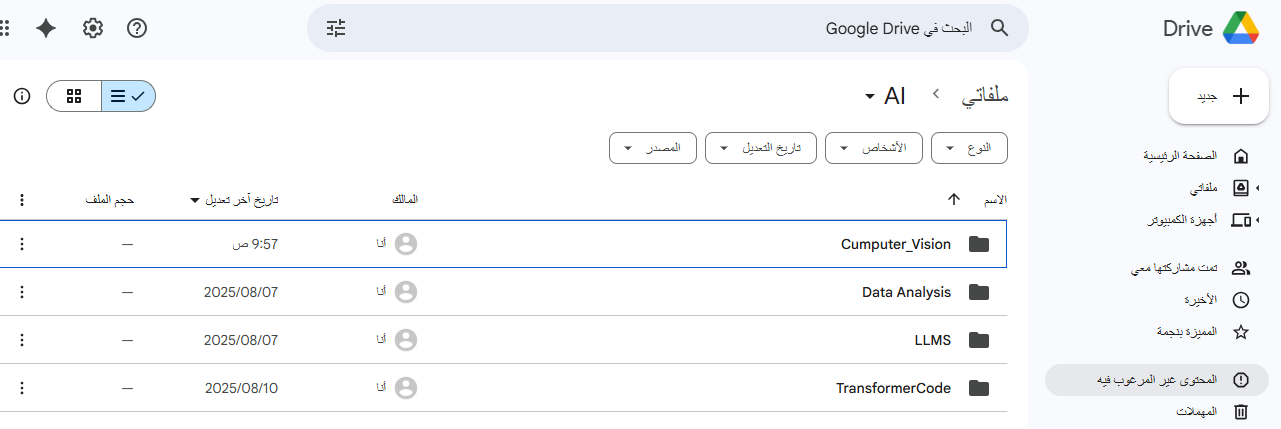
Task: Open the تاريخ التعديل modified date filter
Action: tap(760, 148)
